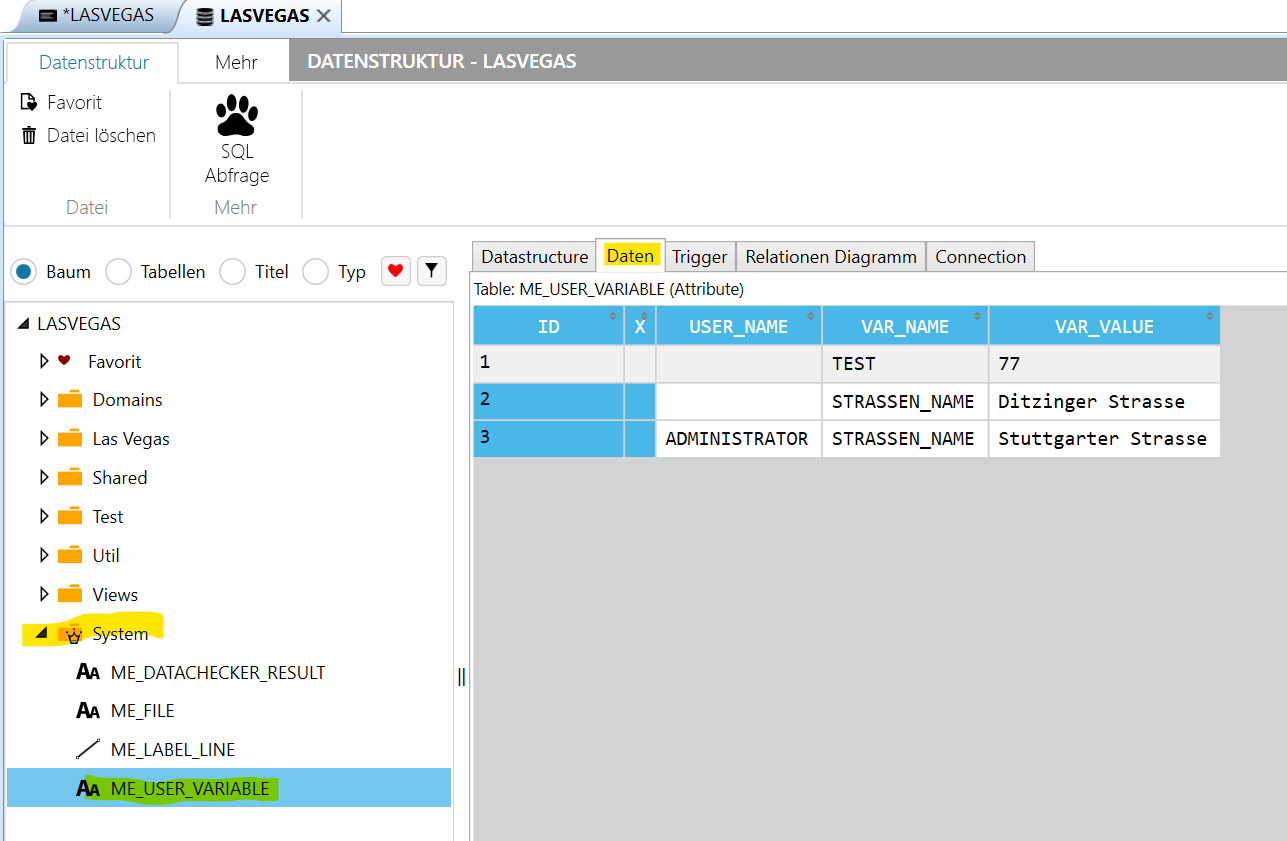Open the Mehr ribbon tab
1287x841 pixels.
point(236,62)
